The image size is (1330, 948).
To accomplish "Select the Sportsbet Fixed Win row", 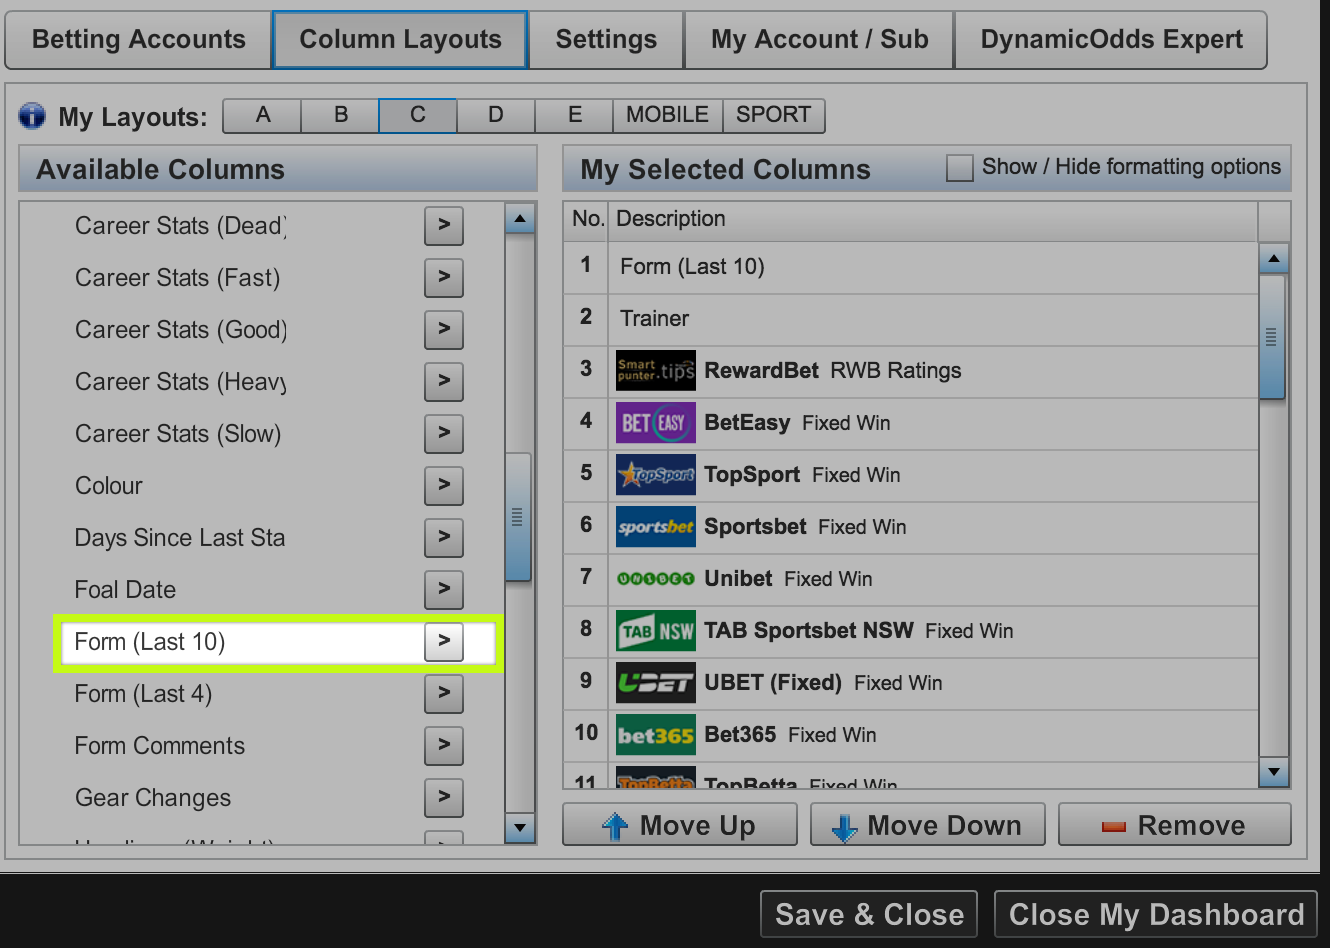I will [911, 527].
